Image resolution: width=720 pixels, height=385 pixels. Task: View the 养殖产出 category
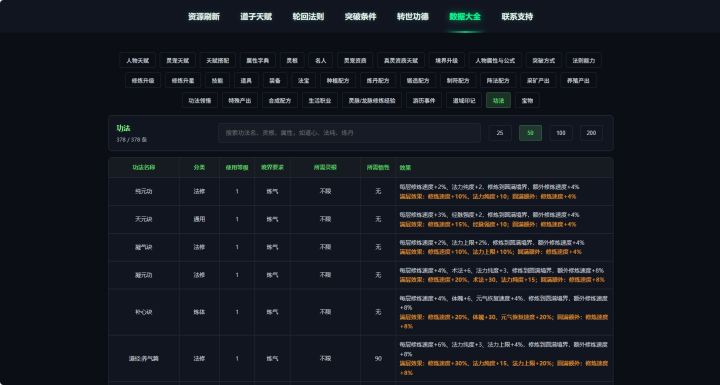tap(578, 80)
